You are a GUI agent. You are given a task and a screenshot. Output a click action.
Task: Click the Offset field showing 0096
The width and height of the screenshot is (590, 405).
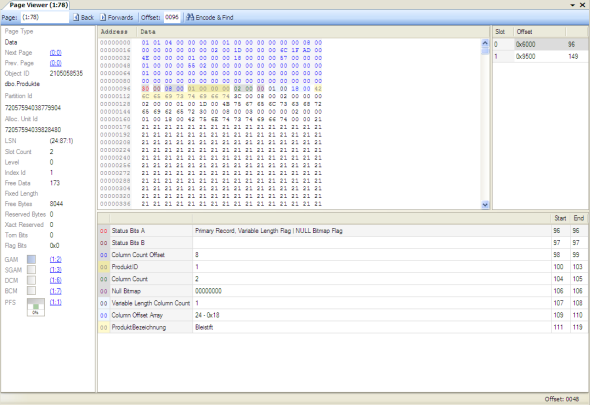[172, 17]
